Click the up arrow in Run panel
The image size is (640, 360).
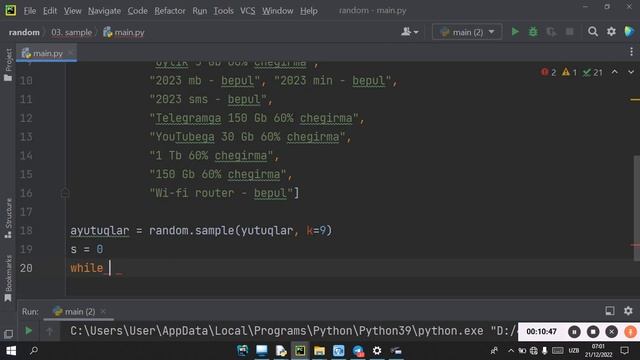click(49, 331)
